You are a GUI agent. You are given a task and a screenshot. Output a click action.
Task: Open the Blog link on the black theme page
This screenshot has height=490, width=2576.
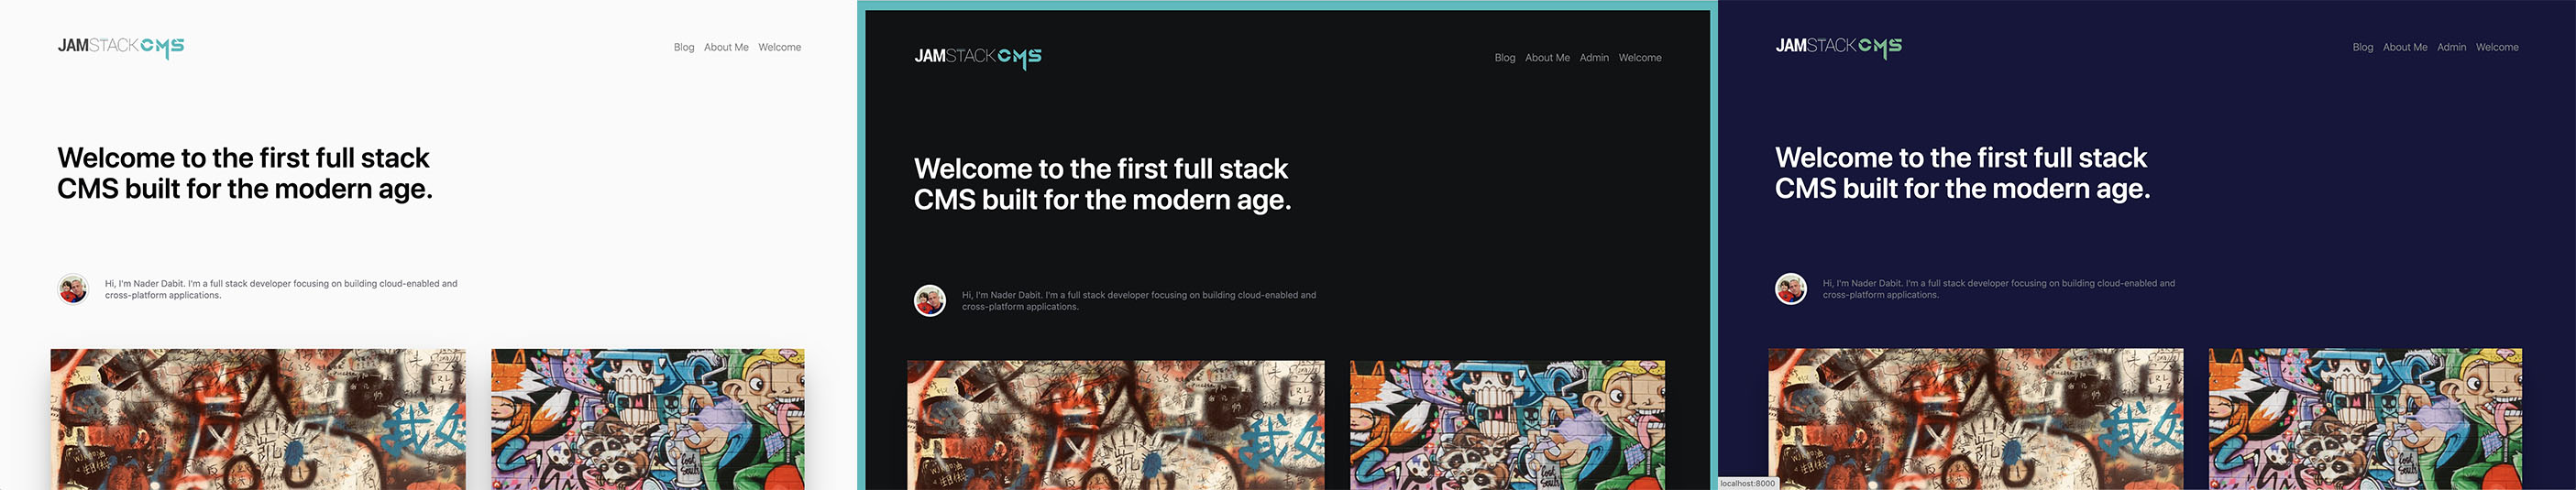(x=1505, y=58)
